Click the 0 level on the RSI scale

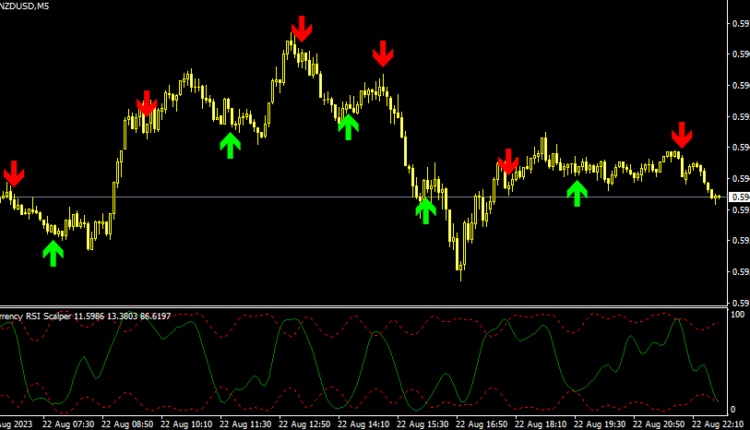[735, 408]
